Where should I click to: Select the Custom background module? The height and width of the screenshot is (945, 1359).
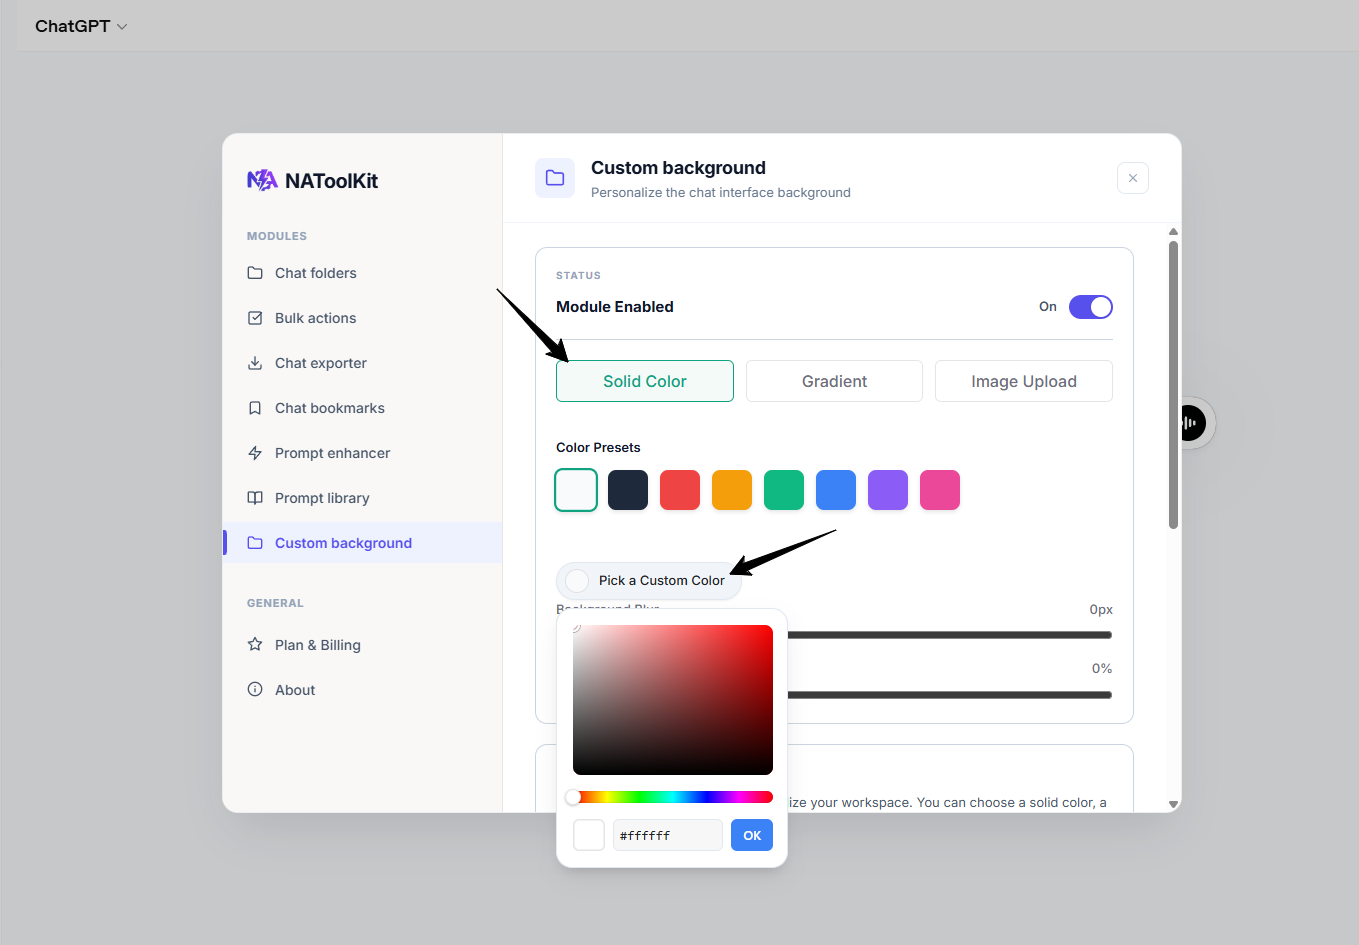pos(362,543)
